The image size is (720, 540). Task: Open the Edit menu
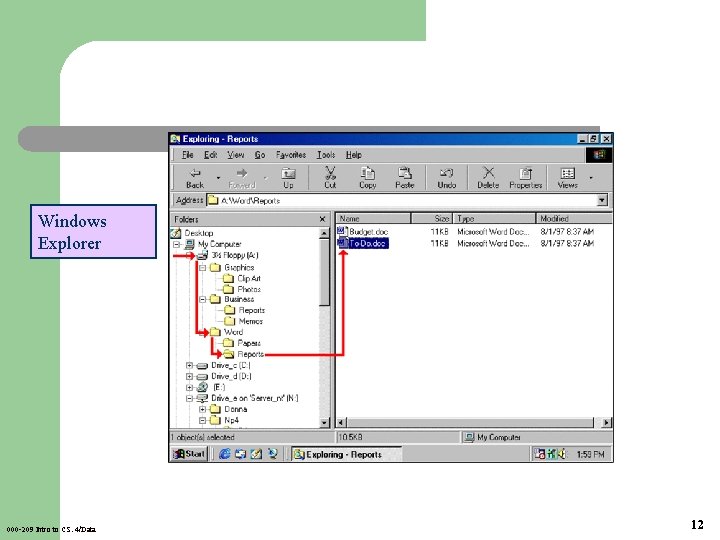pos(210,155)
